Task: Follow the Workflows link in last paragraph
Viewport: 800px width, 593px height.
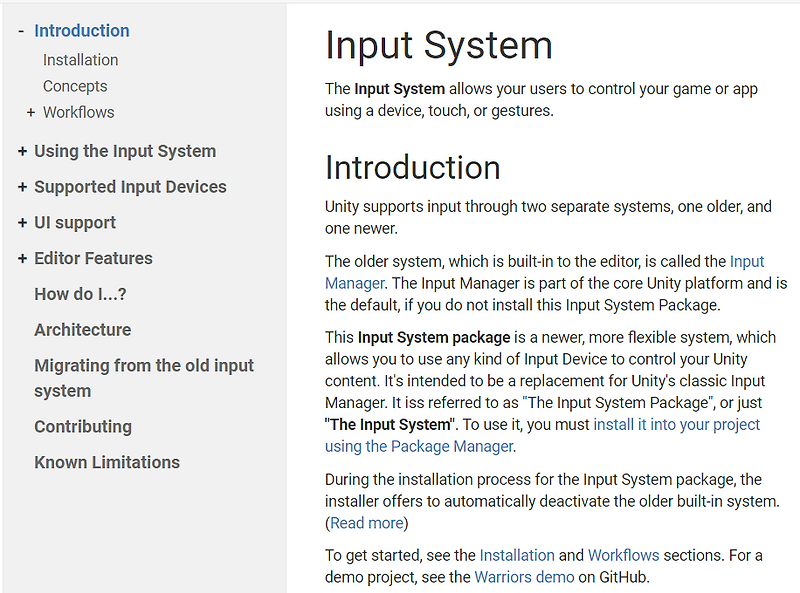Action: [624, 555]
